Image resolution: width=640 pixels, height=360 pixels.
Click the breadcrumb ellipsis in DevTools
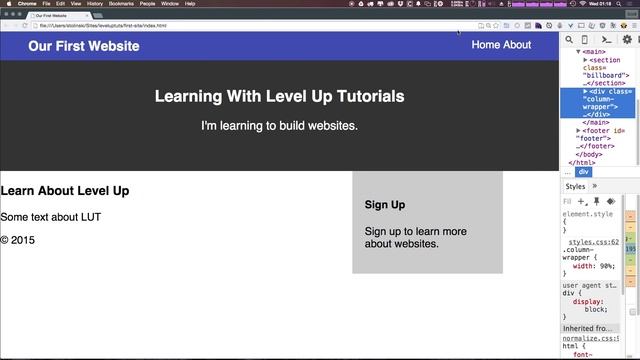point(567,172)
